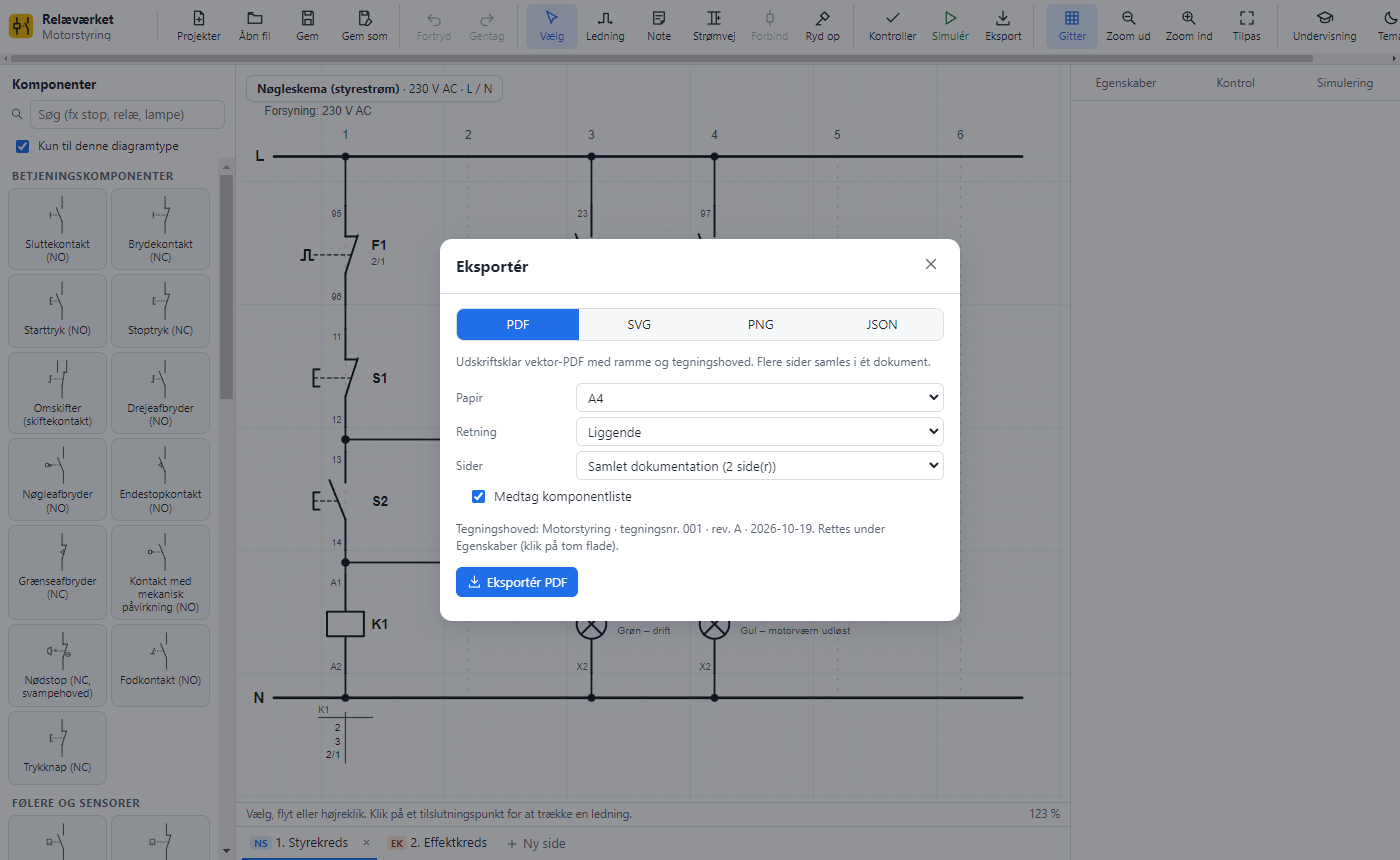The width and height of the screenshot is (1400, 860).
Task: Open the Sider dropdown
Action: point(760,466)
